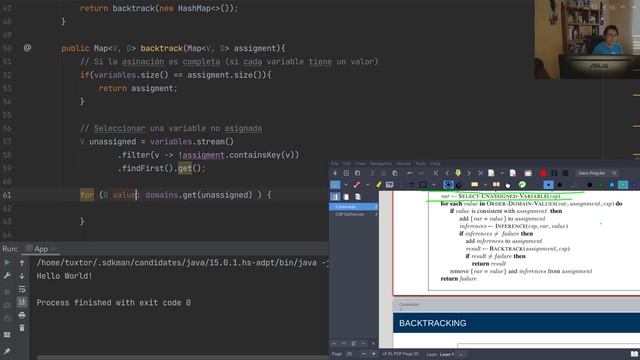640x360 pixels.
Task: Paste in Xournal++ toolbar
Action: 395,173
